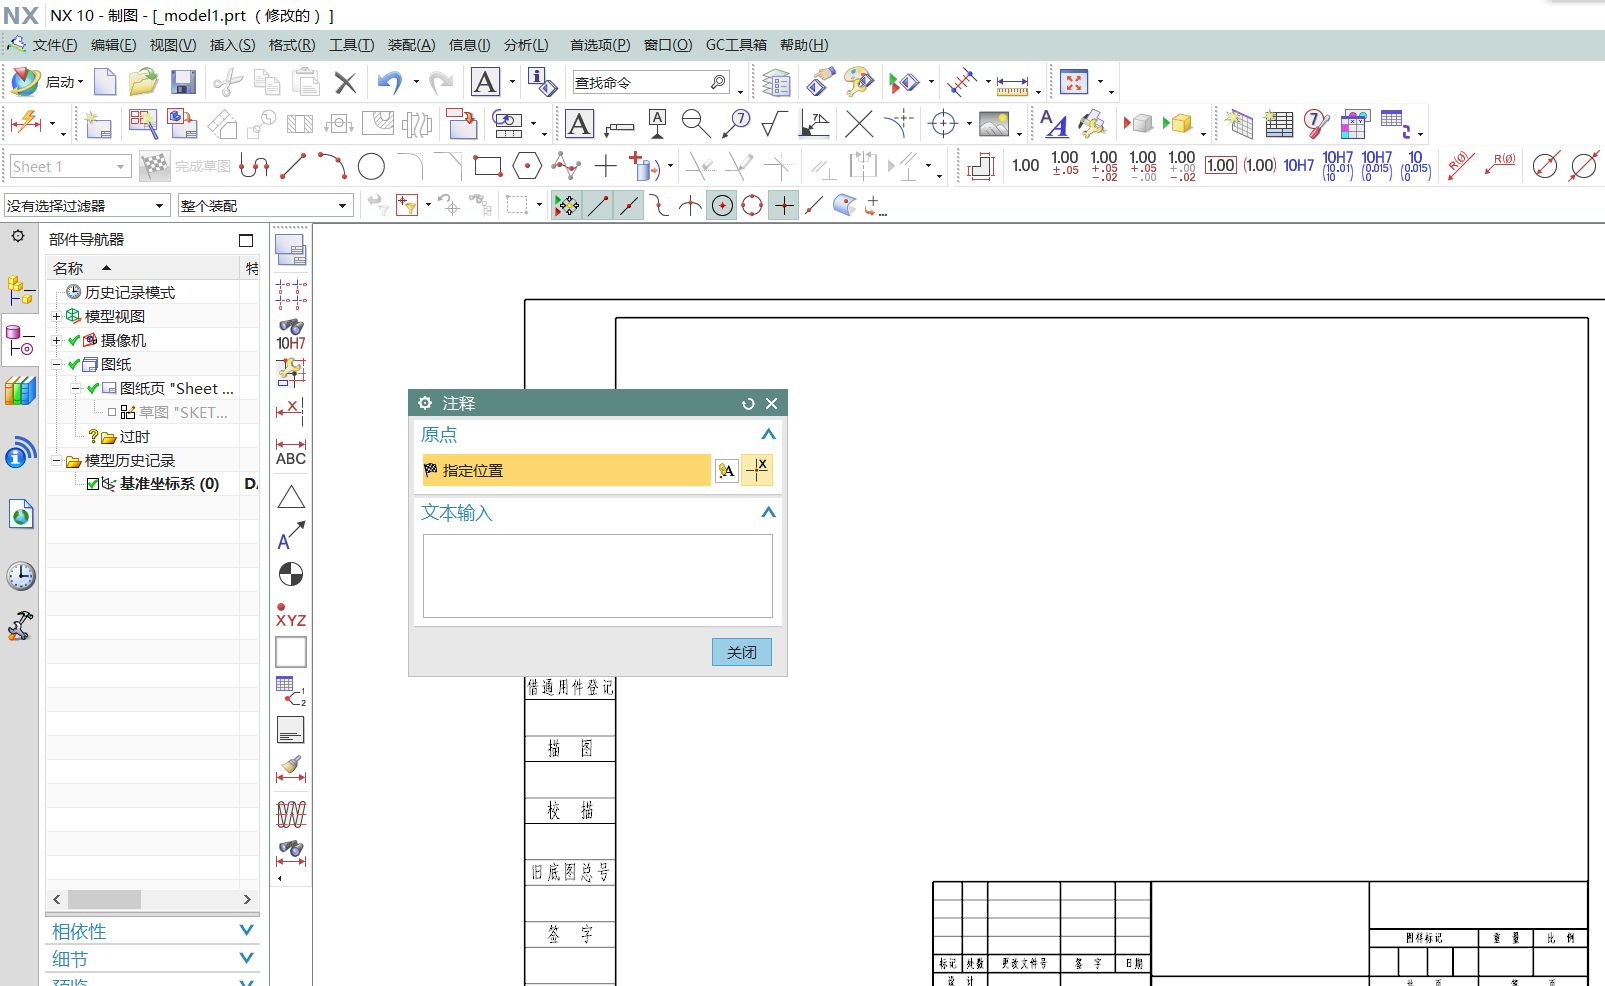Select the 1.00 ±.05 tolerance style
1605x986 pixels.
[1065, 164]
